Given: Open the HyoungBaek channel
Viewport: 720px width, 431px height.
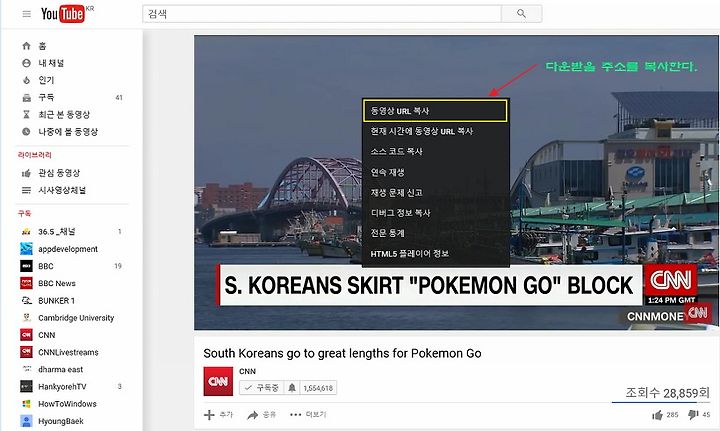Looking at the screenshot, I should click(x=61, y=421).
